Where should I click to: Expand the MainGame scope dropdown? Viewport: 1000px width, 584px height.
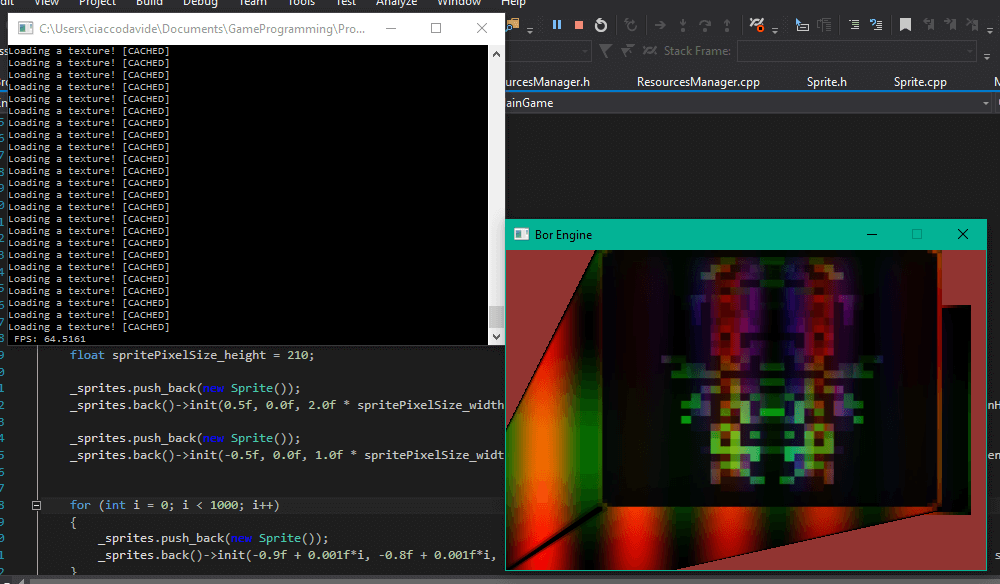(740, 103)
